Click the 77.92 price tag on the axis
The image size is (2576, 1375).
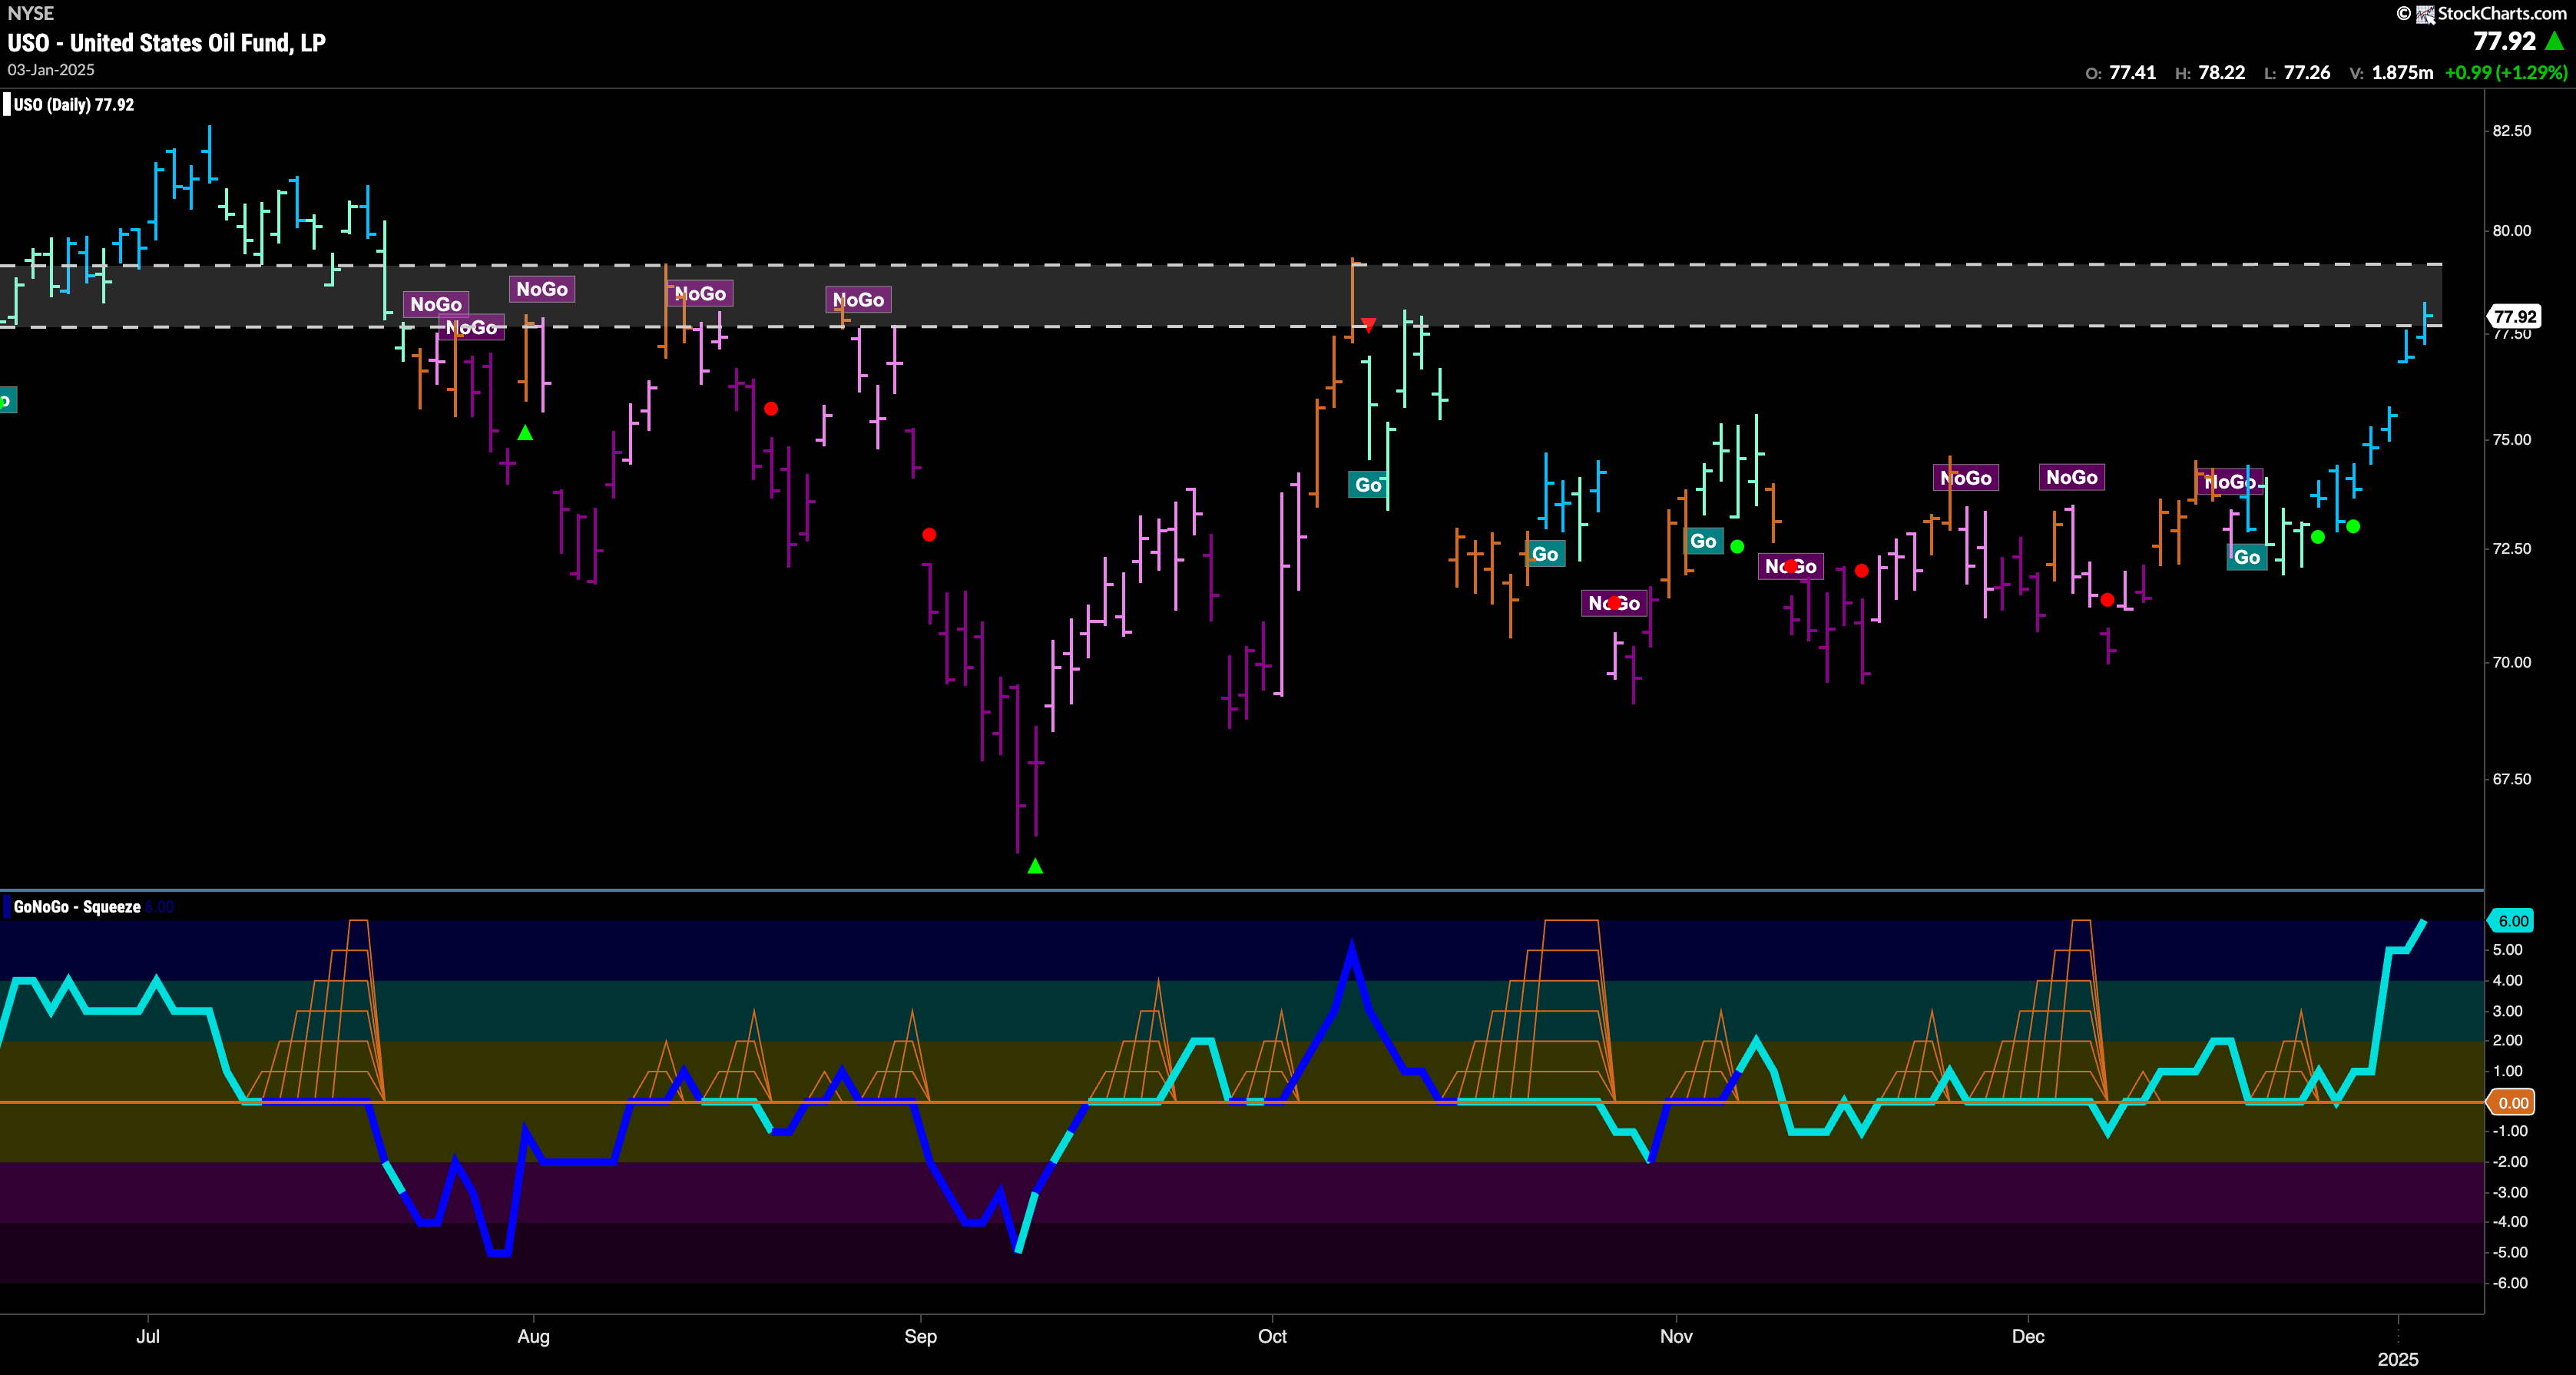point(2515,317)
